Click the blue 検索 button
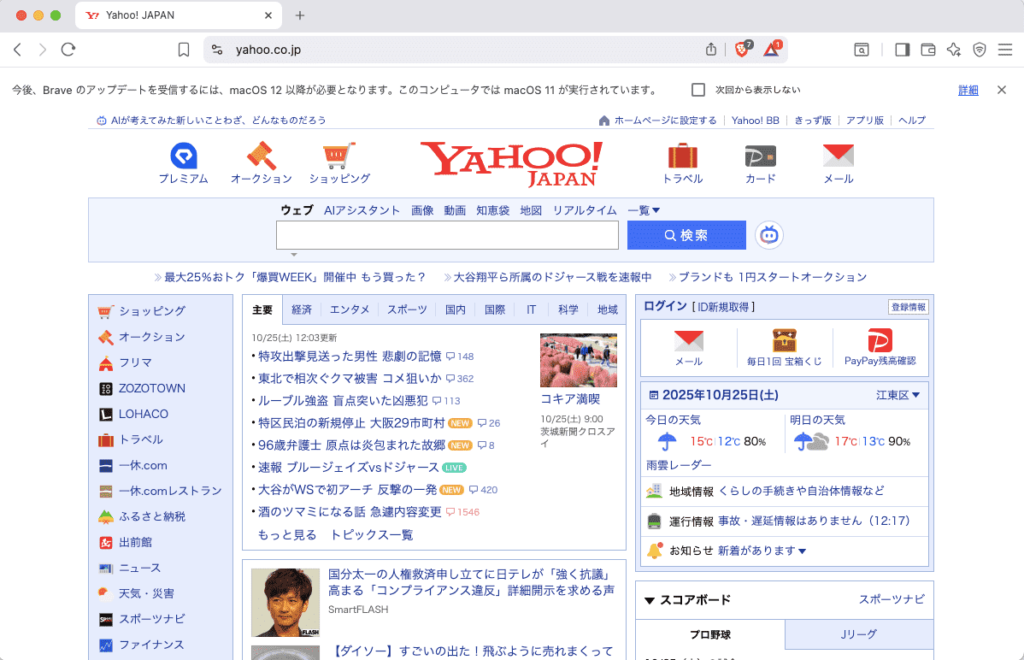1024x660 pixels. click(686, 235)
